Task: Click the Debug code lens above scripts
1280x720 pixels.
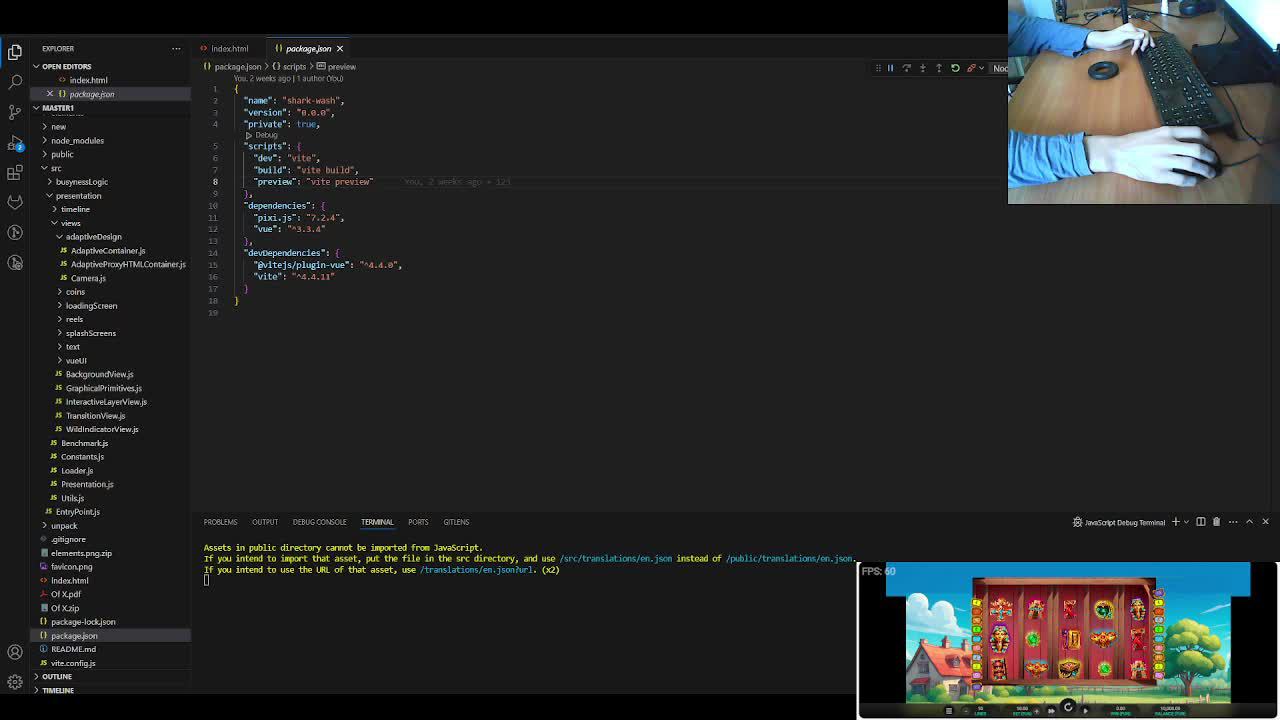Action: (x=261, y=135)
